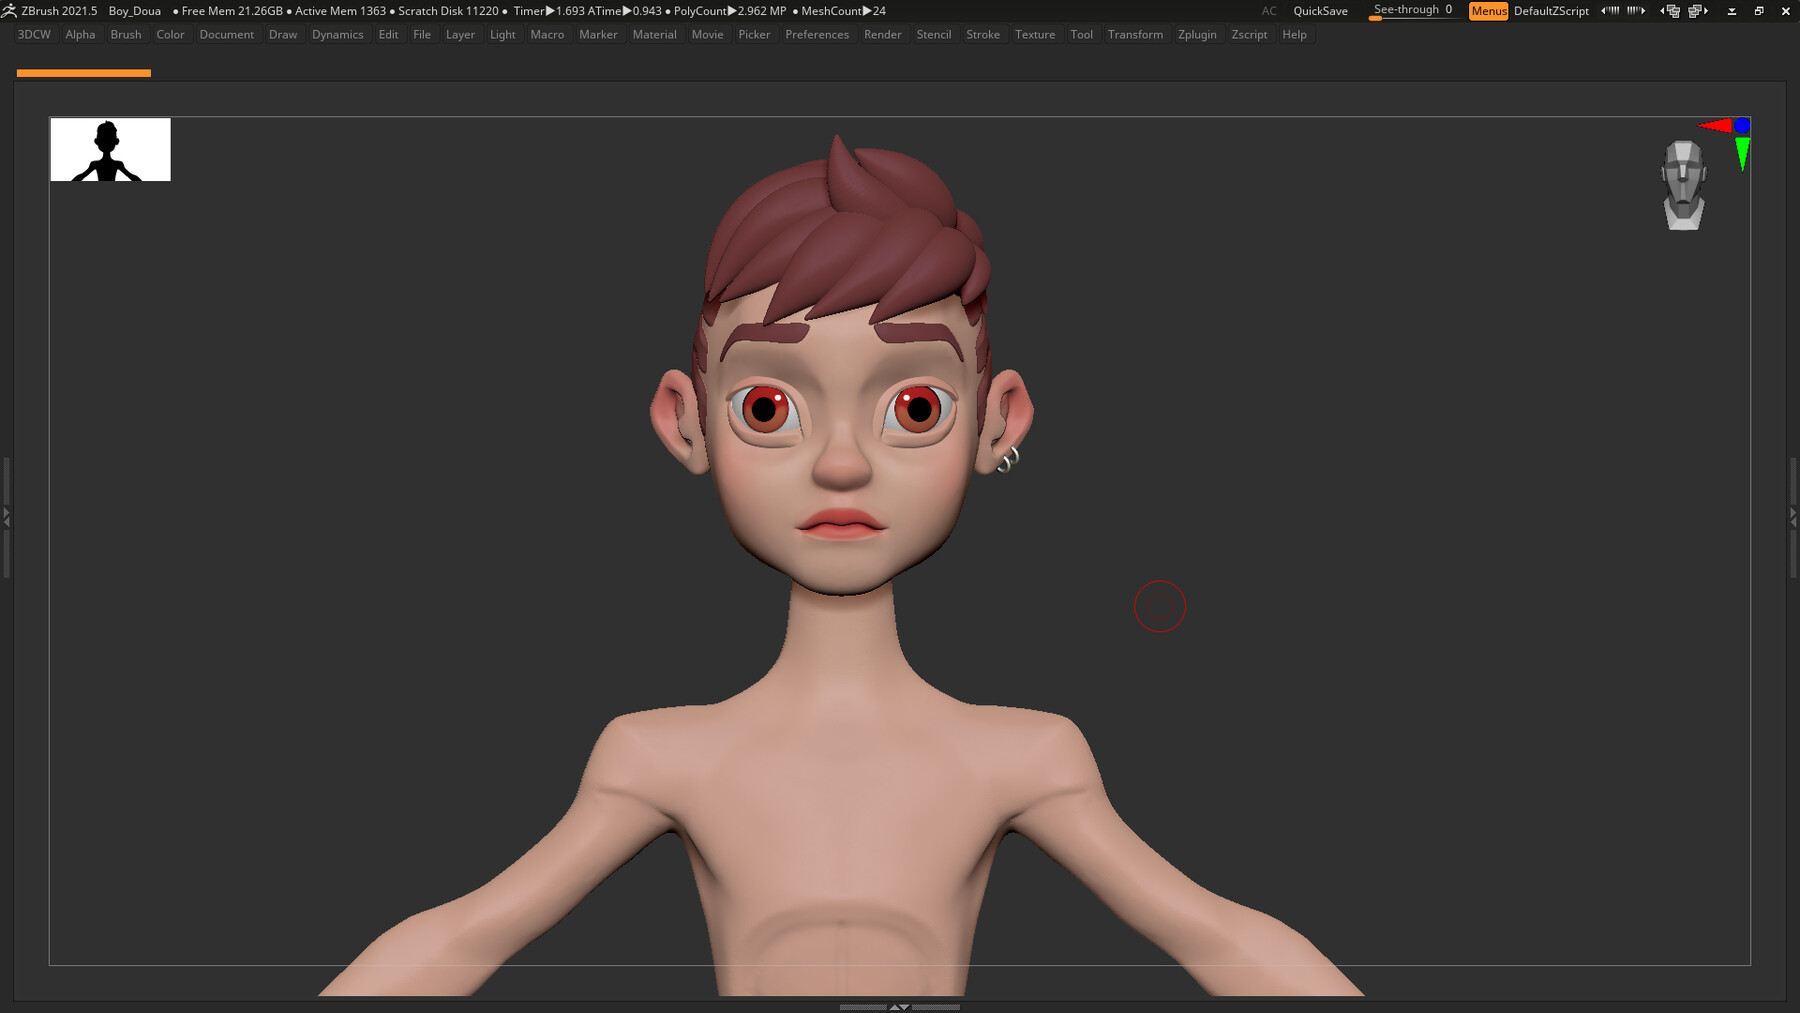
Task: Click the character's silver earring
Action: pyautogui.click(x=1008, y=459)
